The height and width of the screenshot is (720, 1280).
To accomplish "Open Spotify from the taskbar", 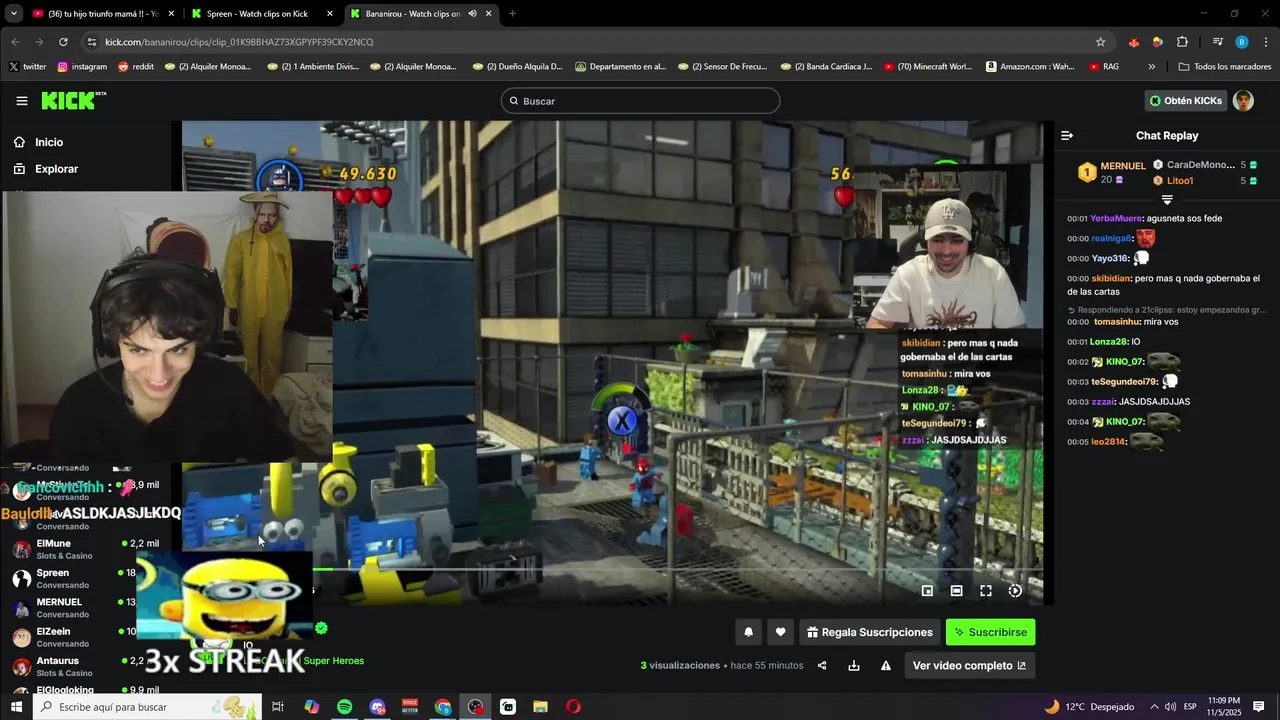I will (344, 707).
